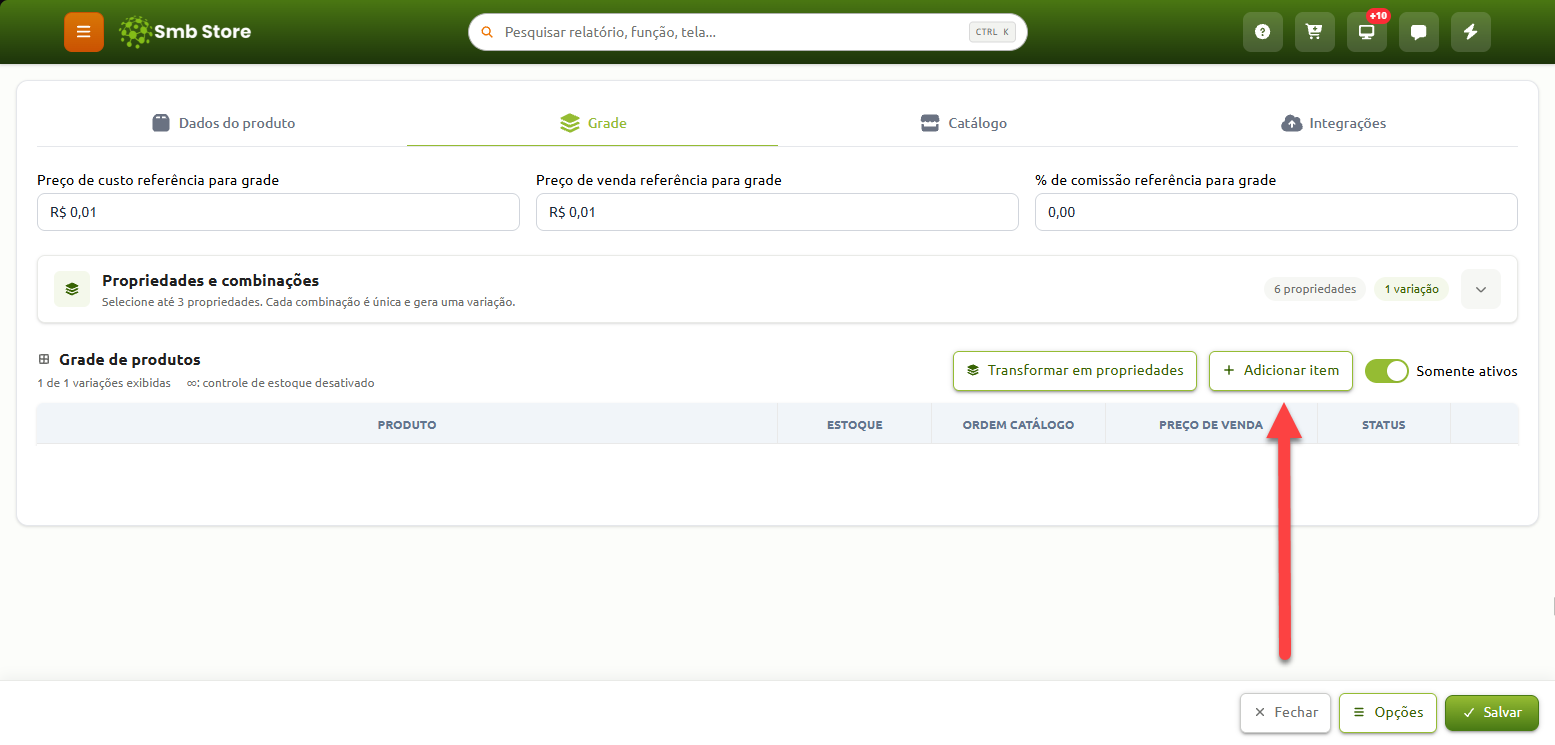This screenshot has width=1555, height=745.
Task: Click the lightning bolt quick actions icon
Action: (1470, 32)
